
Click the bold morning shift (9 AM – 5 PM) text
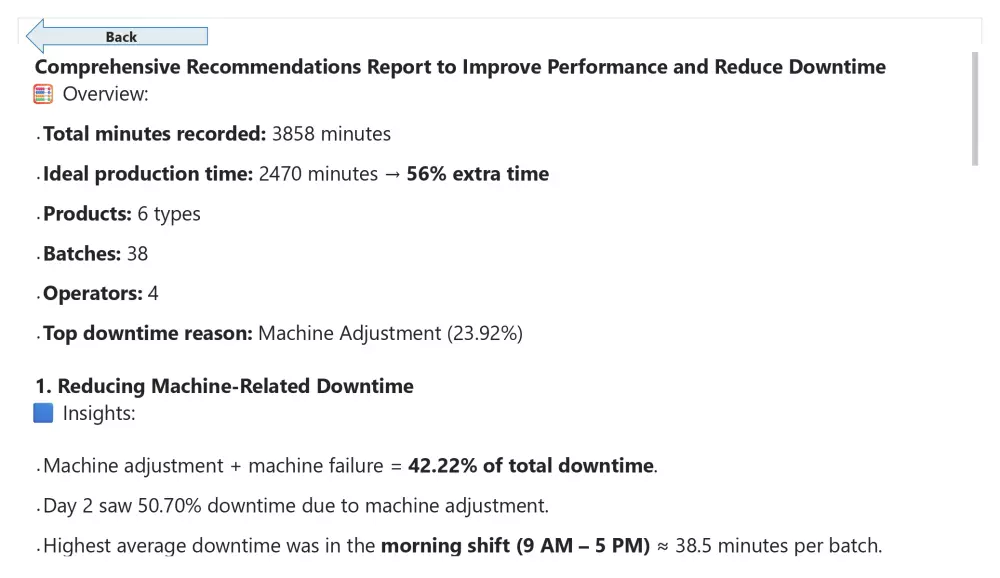(x=515, y=546)
